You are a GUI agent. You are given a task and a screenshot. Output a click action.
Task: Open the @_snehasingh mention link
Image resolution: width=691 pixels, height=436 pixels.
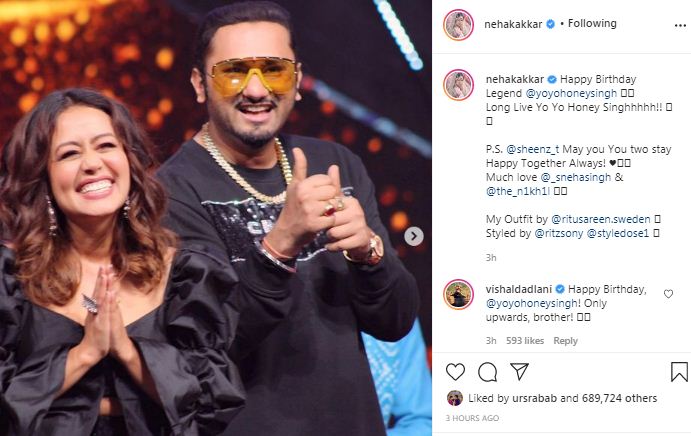pos(576,177)
